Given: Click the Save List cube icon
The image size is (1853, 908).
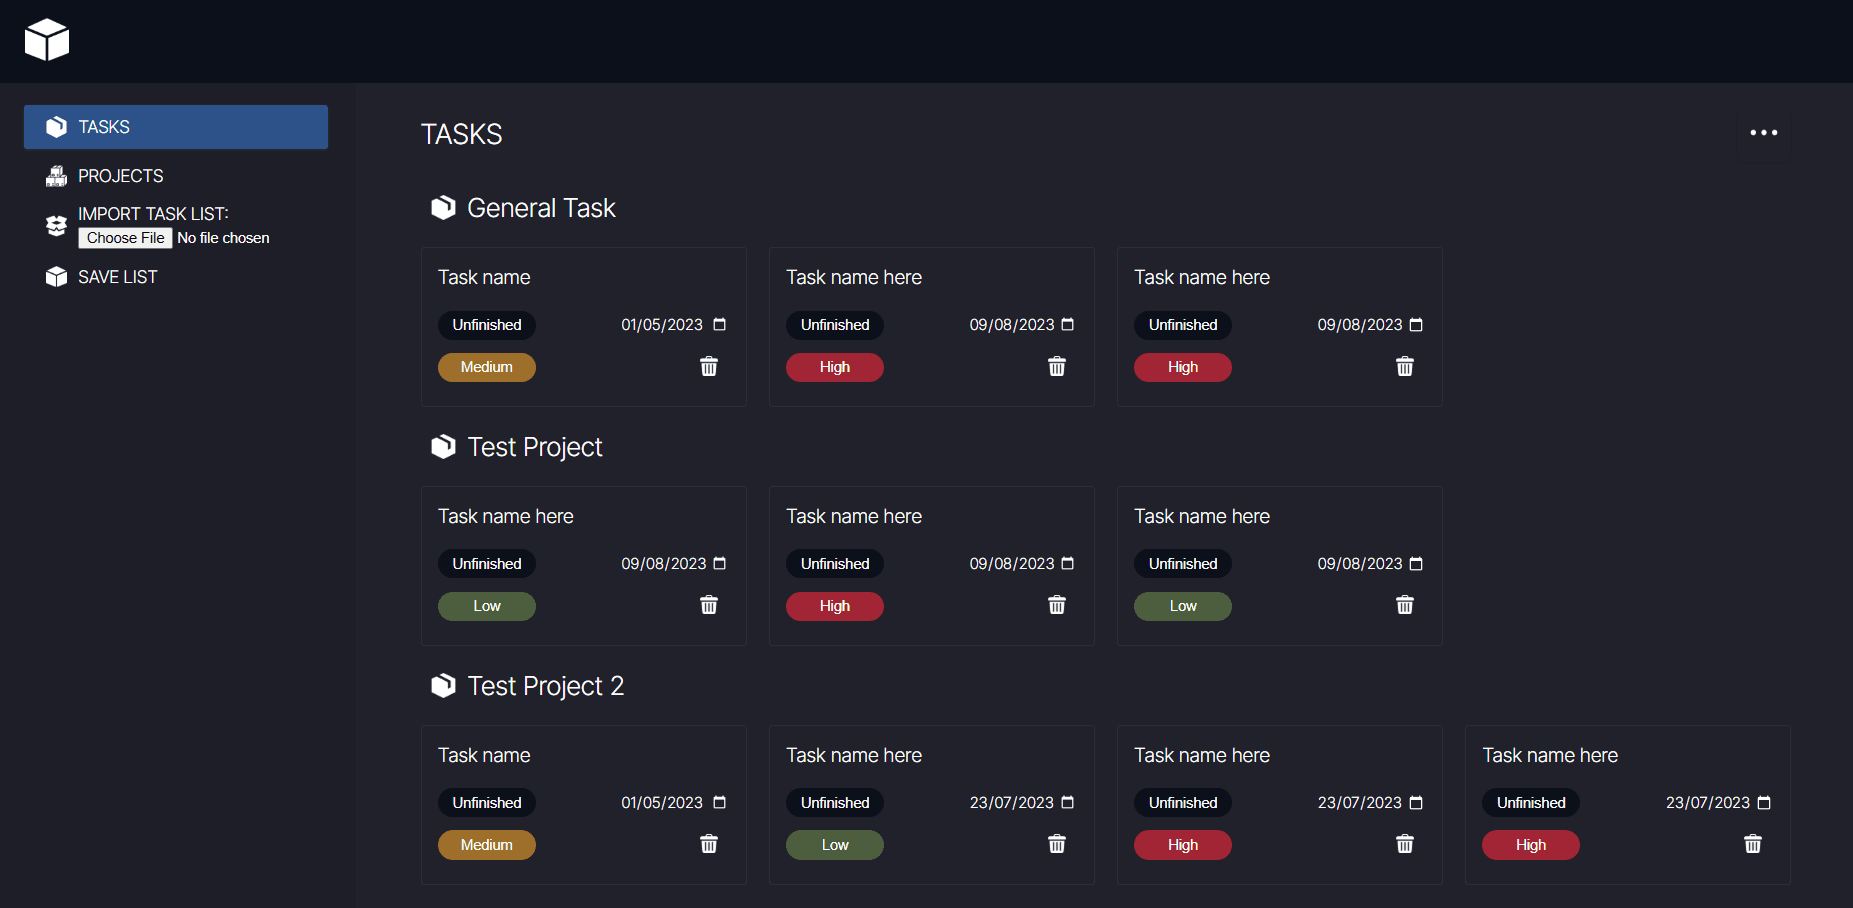Looking at the screenshot, I should tap(56, 277).
